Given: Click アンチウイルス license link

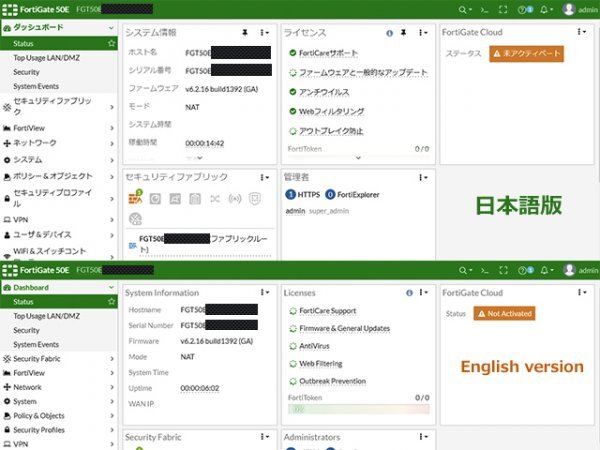Looking at the screenshot, I should [324, 92].
